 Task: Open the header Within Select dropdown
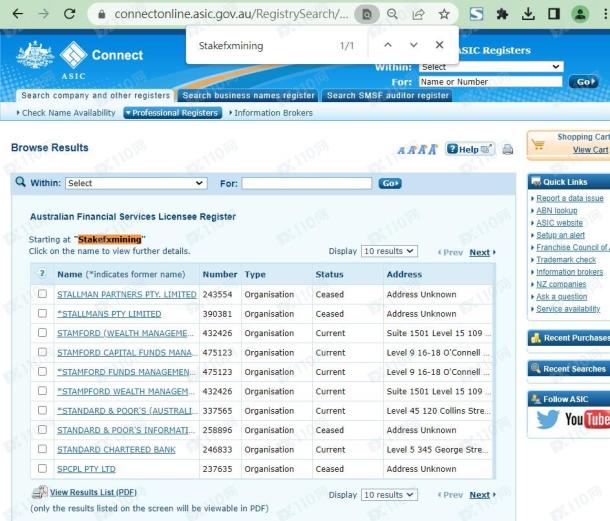[x=491, y=67]
